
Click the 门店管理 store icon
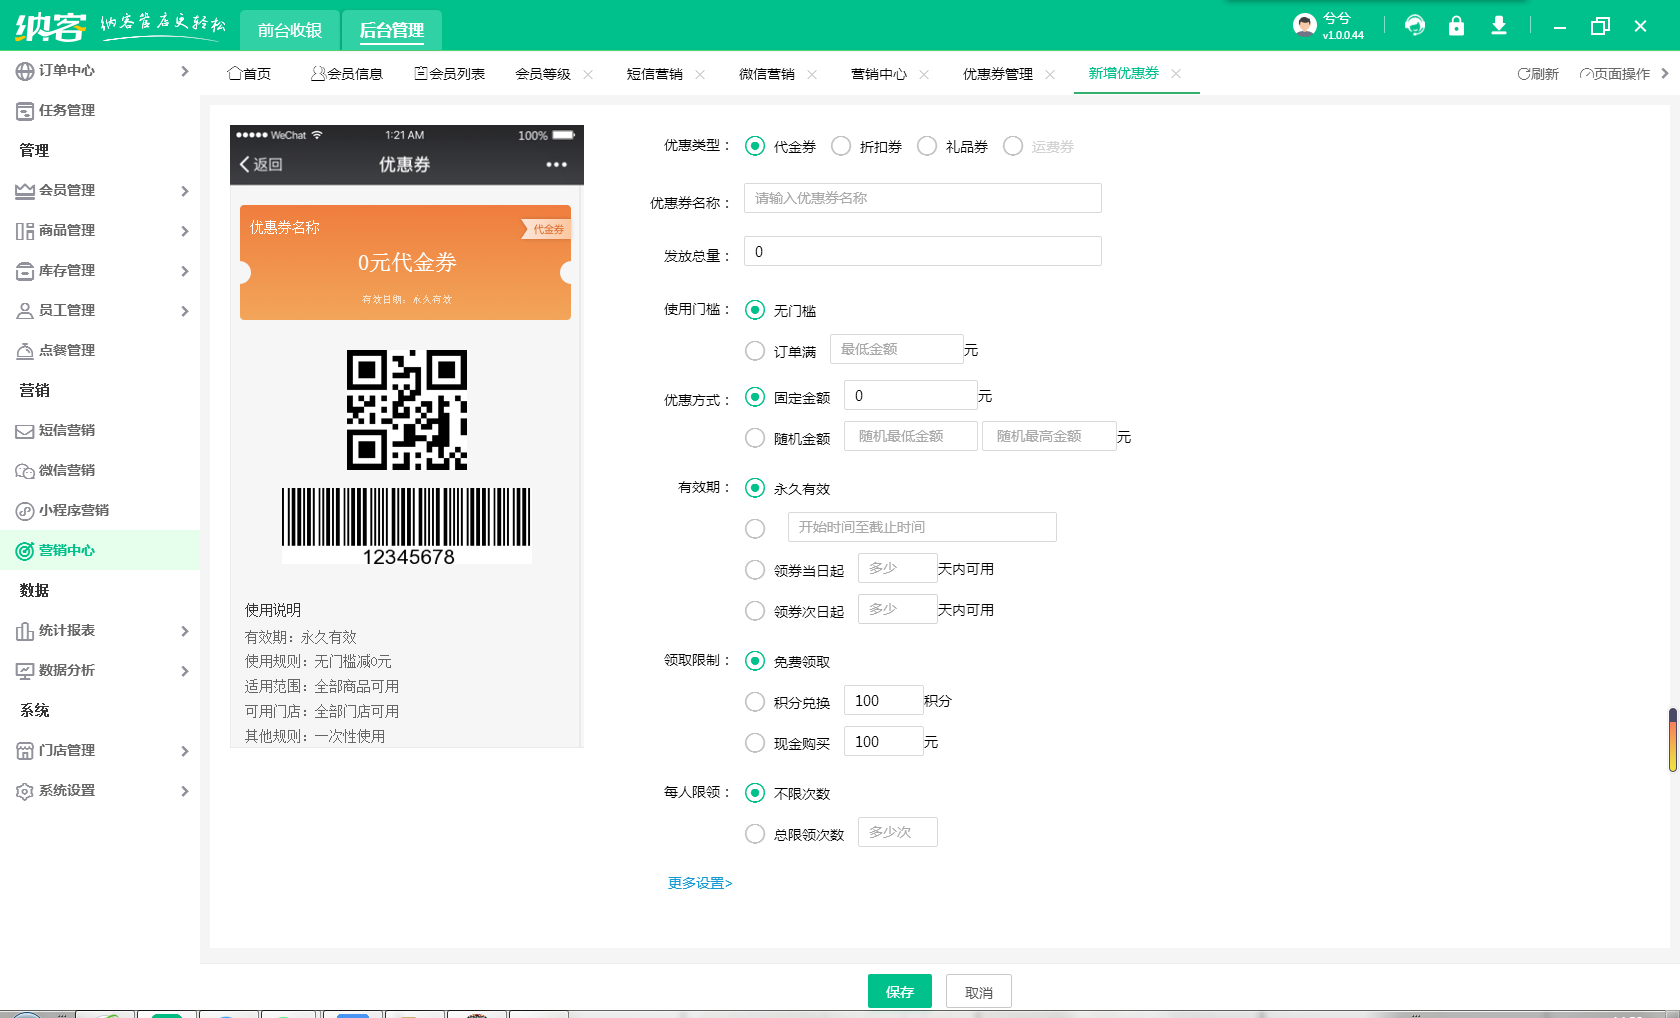pos(25,751)
